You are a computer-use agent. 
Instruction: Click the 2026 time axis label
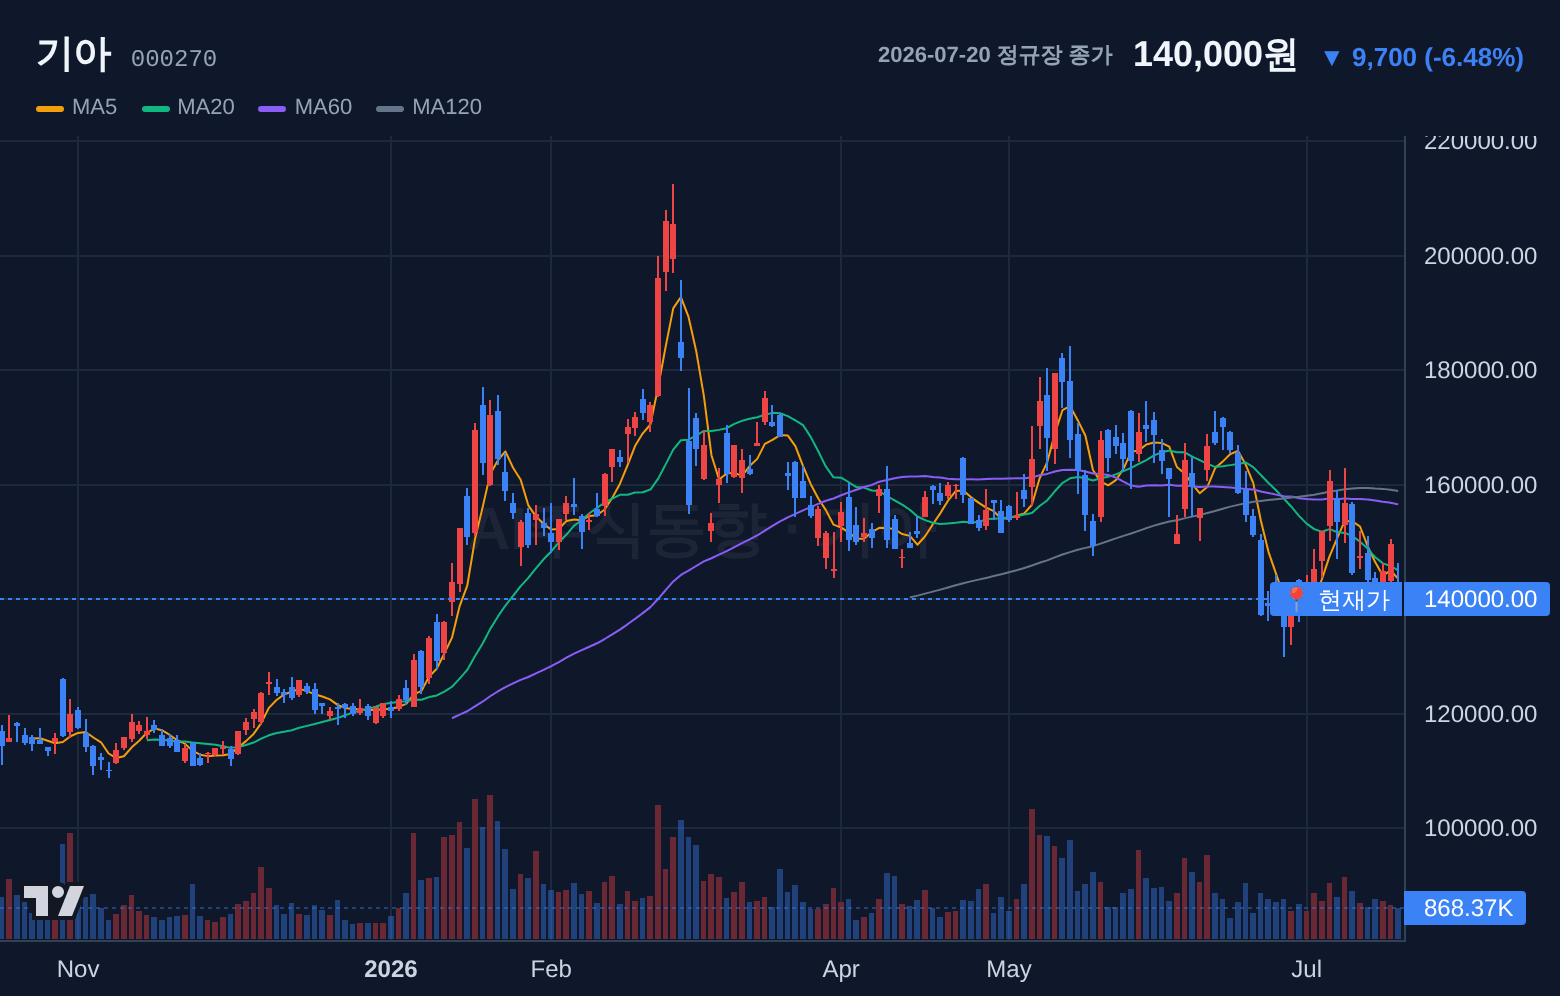tap(391, 969)
